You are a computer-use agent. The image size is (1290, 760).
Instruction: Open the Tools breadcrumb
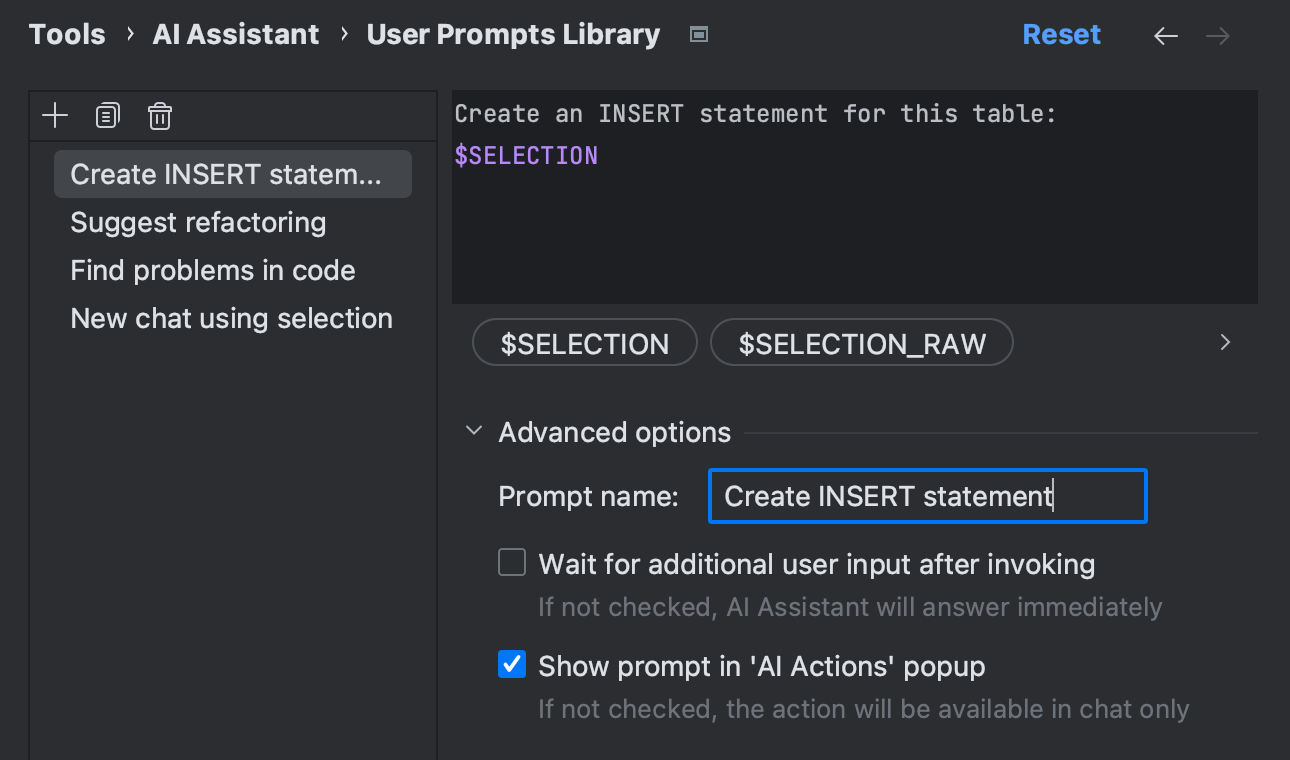[x=66, y=34]
